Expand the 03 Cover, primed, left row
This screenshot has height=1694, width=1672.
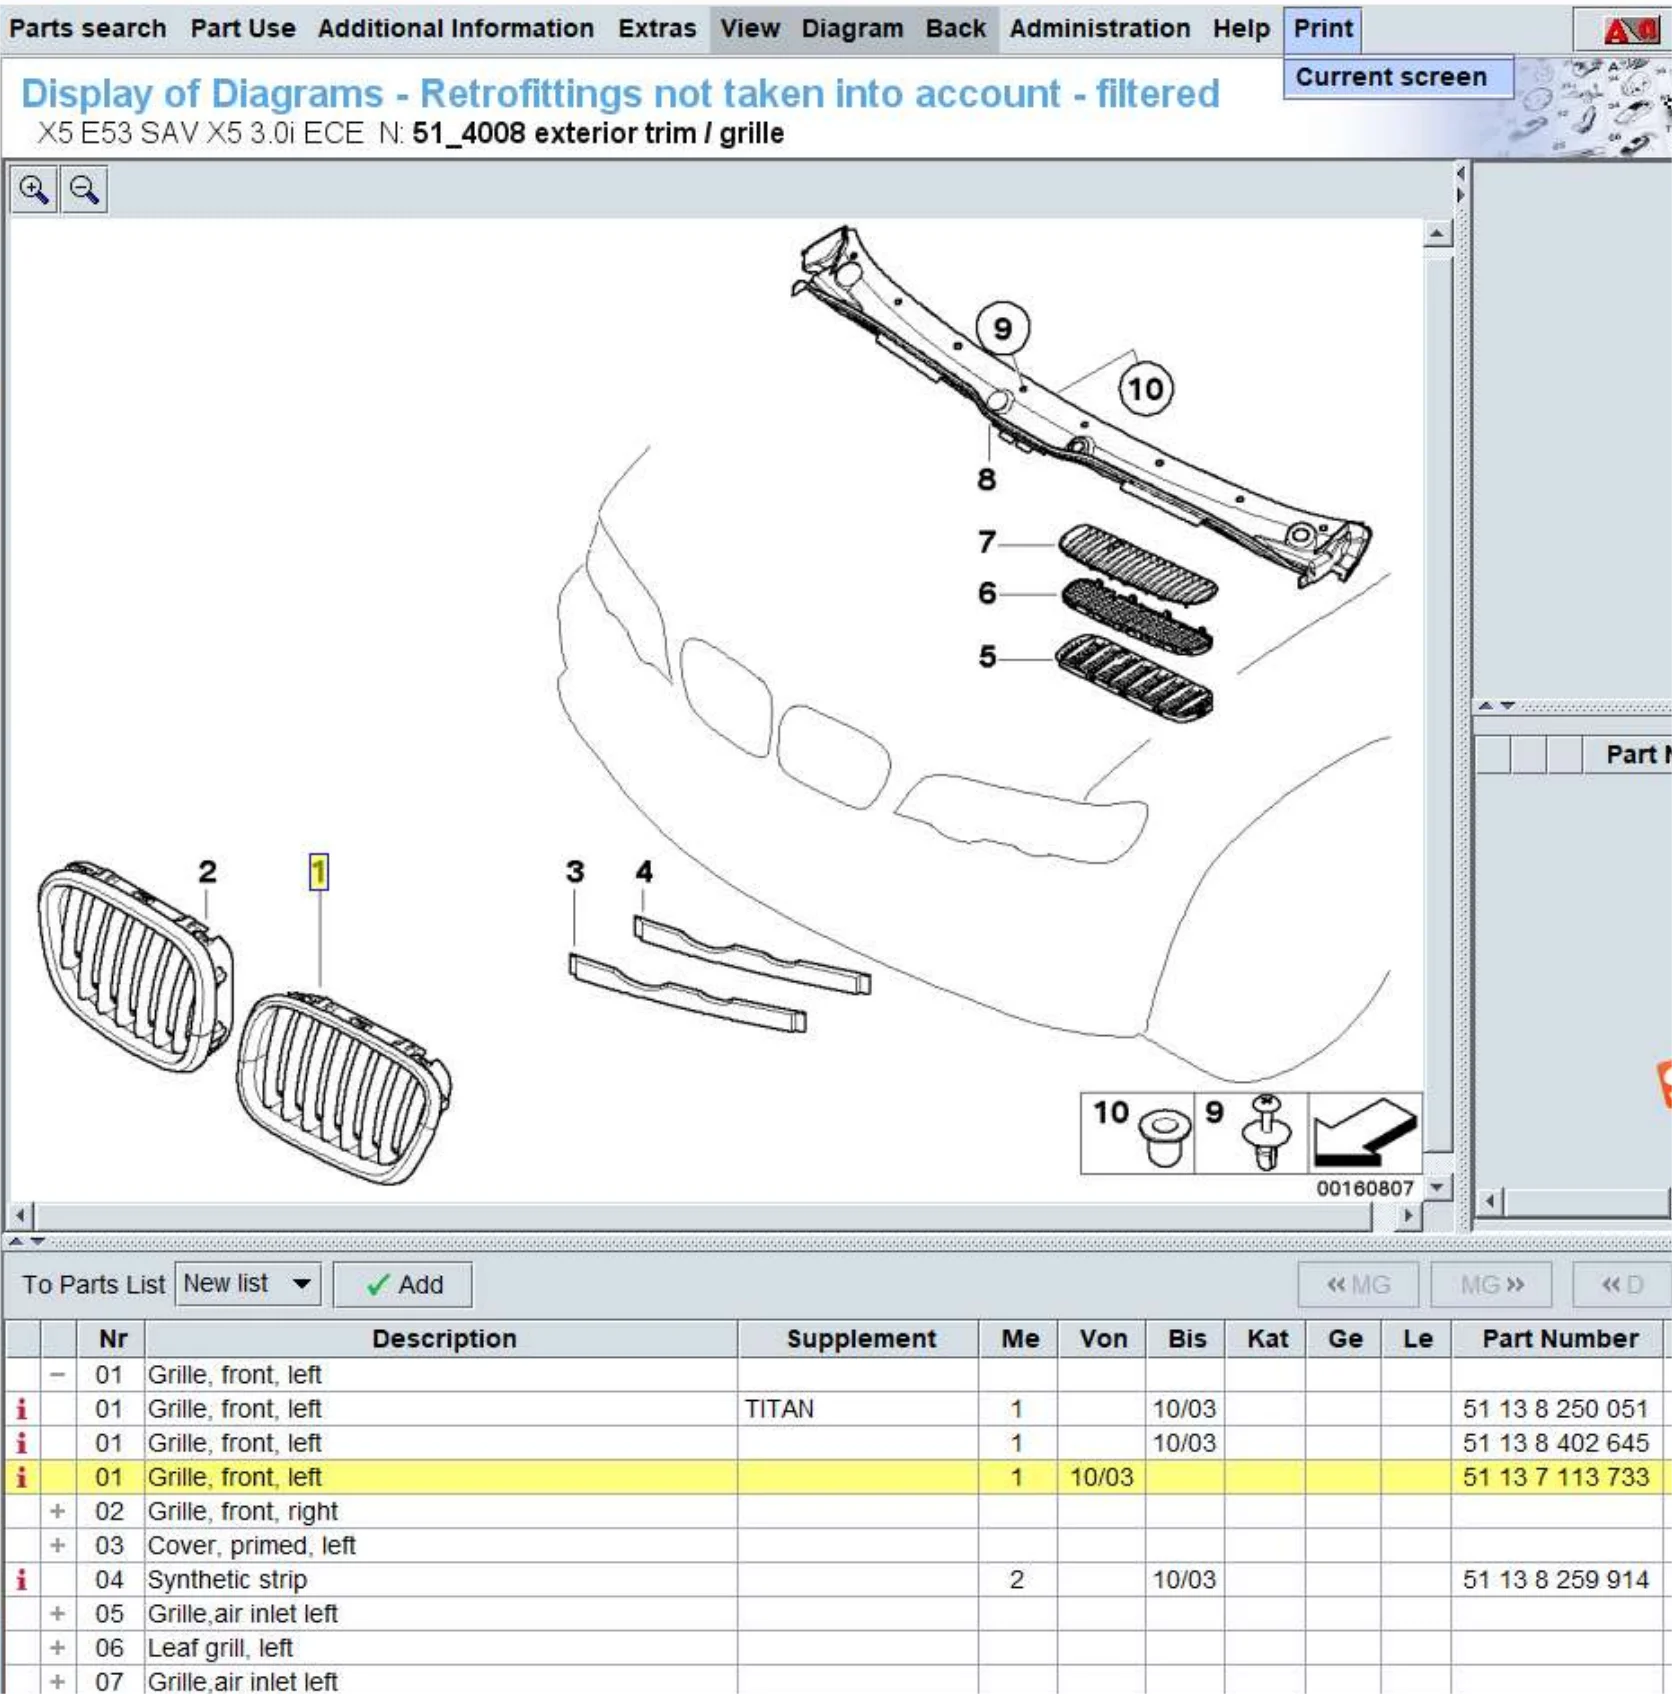tap(58, 1545)
